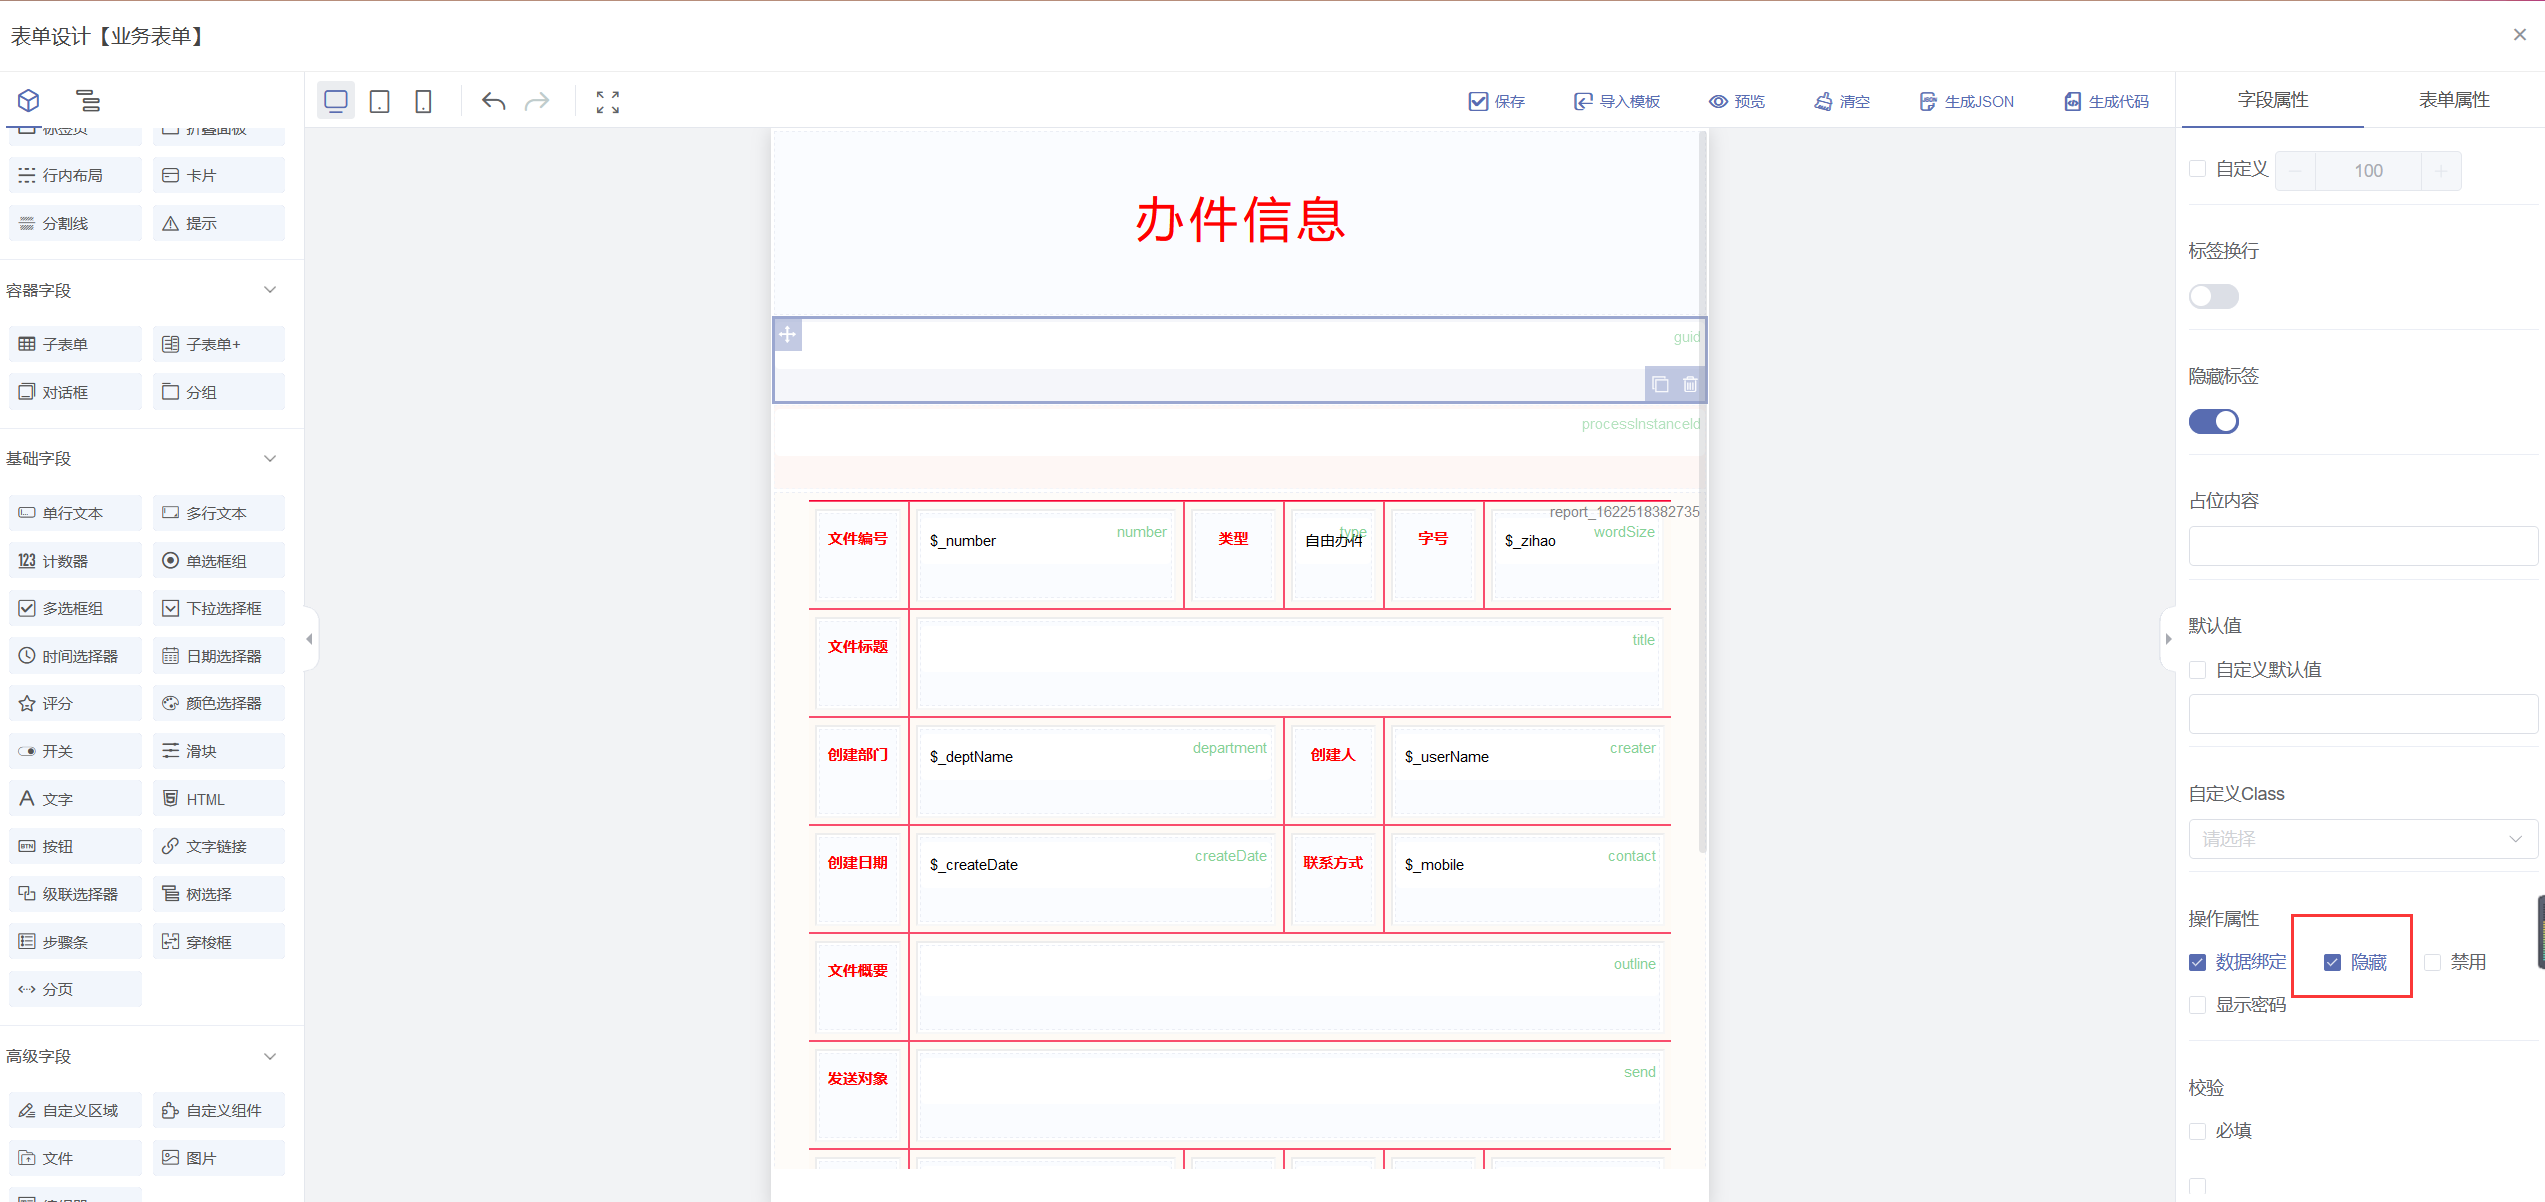Open the 自定义Class dropdown
This screenshot has width=2545, height=1202.
click(2363, 839)
